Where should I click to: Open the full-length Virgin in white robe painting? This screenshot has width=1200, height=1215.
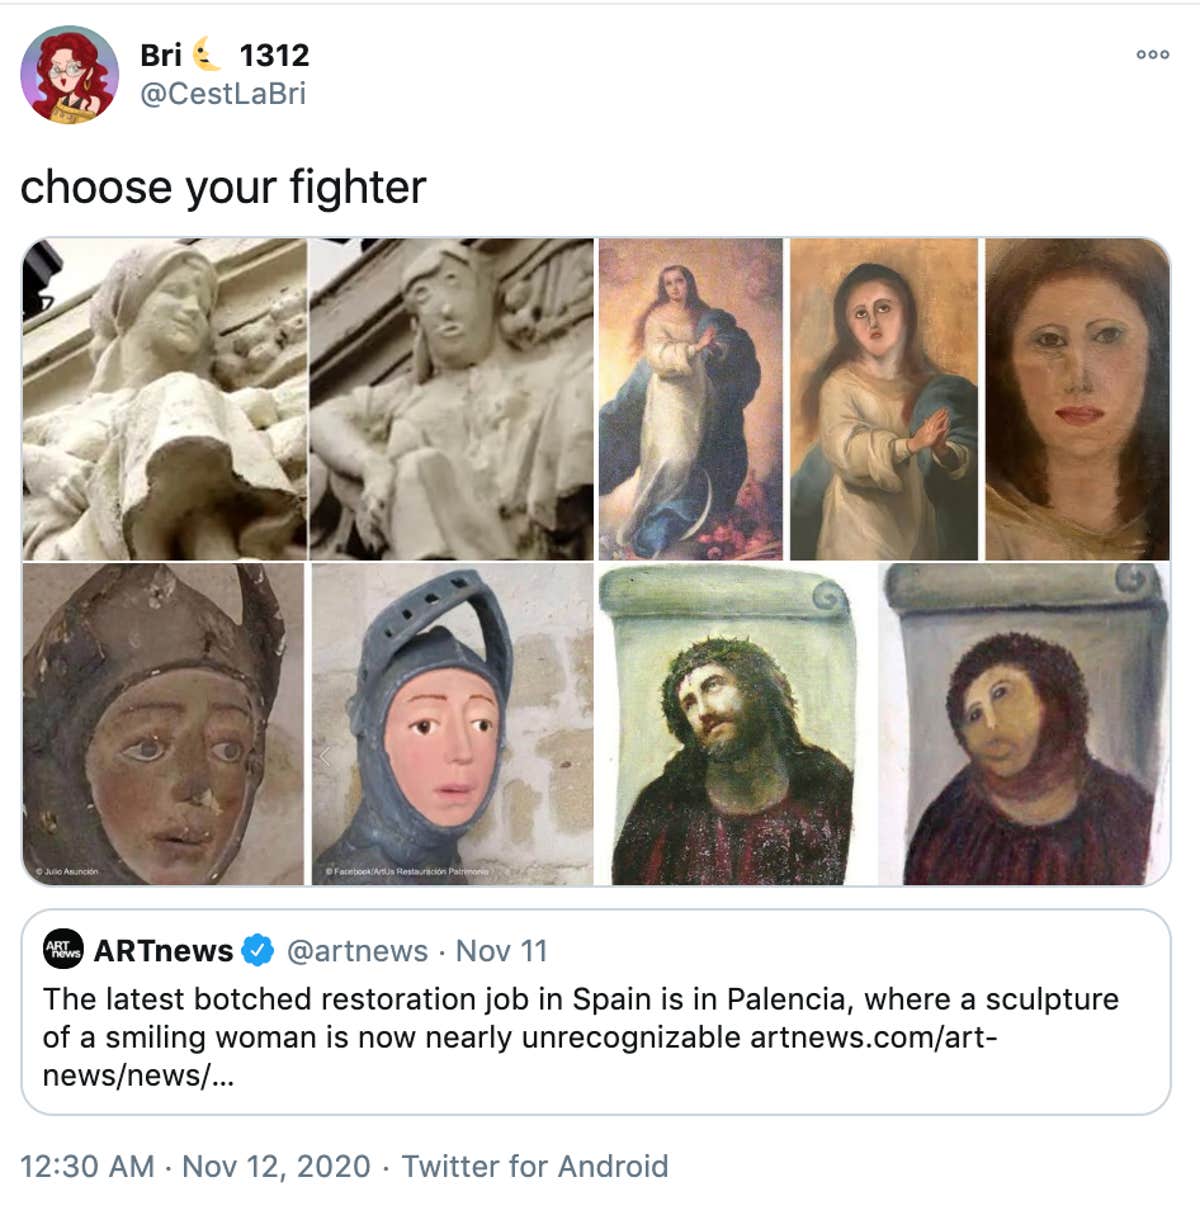[x=691, y=399]
